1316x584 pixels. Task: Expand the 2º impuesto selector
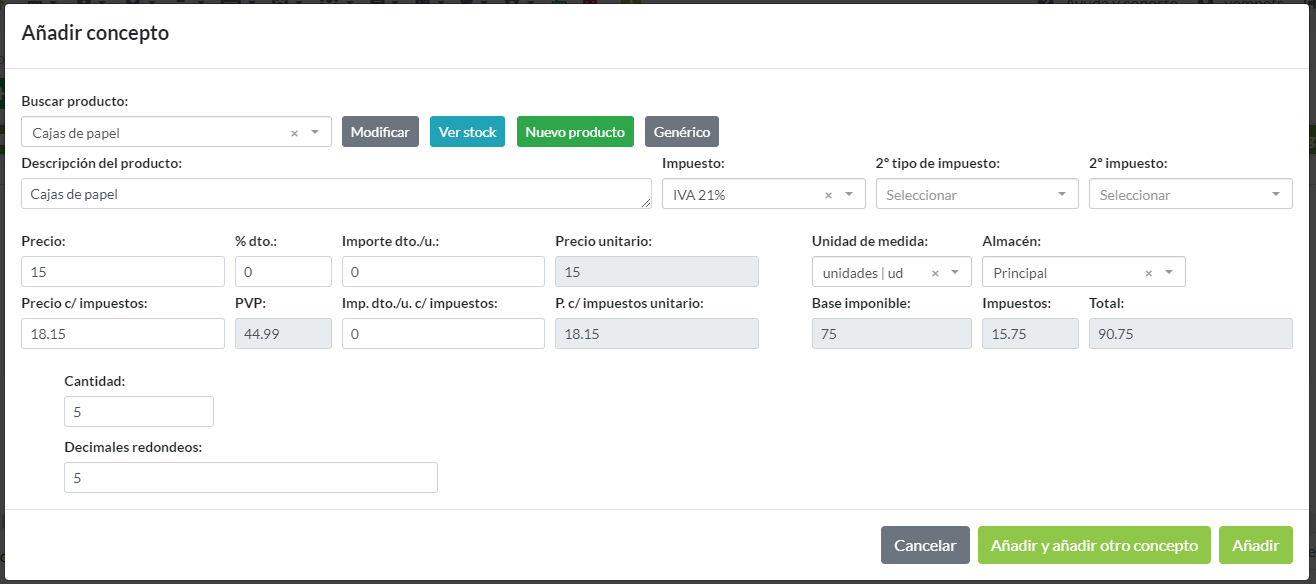tap(1275, 195)
